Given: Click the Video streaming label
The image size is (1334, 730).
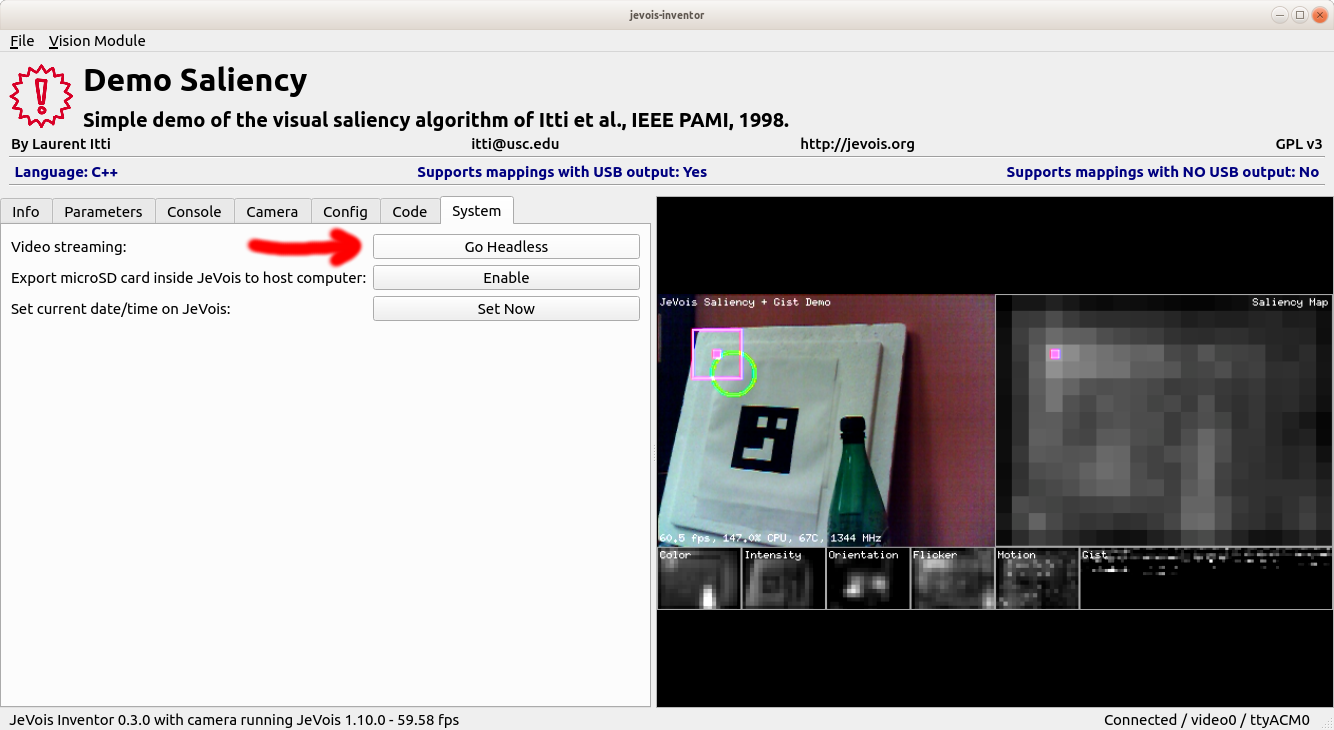Looking at the screenshot, I should coord(69,247).
